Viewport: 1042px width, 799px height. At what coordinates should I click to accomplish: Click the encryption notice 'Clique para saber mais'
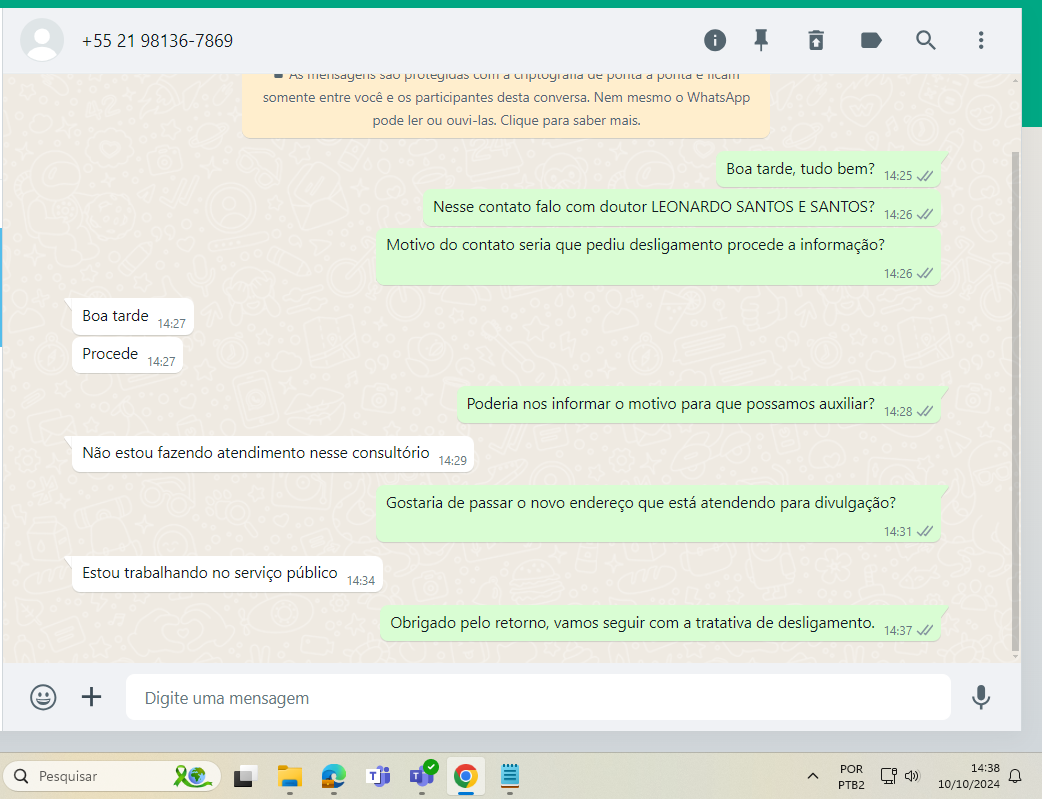click(x=570, y=120)
